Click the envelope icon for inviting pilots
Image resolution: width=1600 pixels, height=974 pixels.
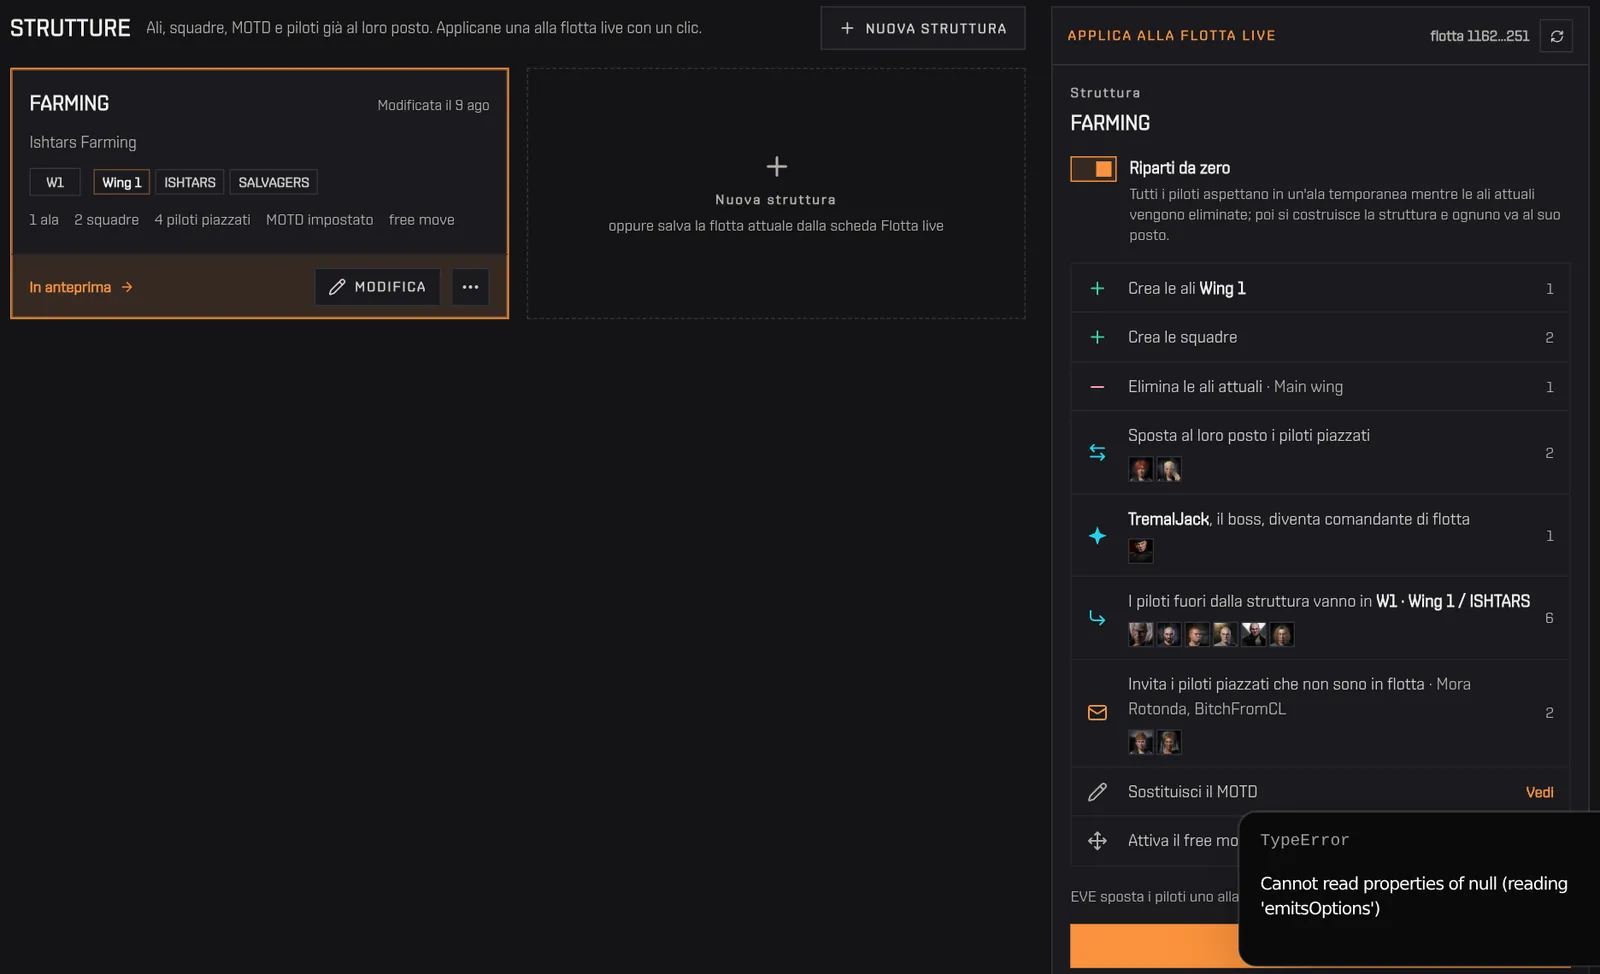[x=1097, y=713]
